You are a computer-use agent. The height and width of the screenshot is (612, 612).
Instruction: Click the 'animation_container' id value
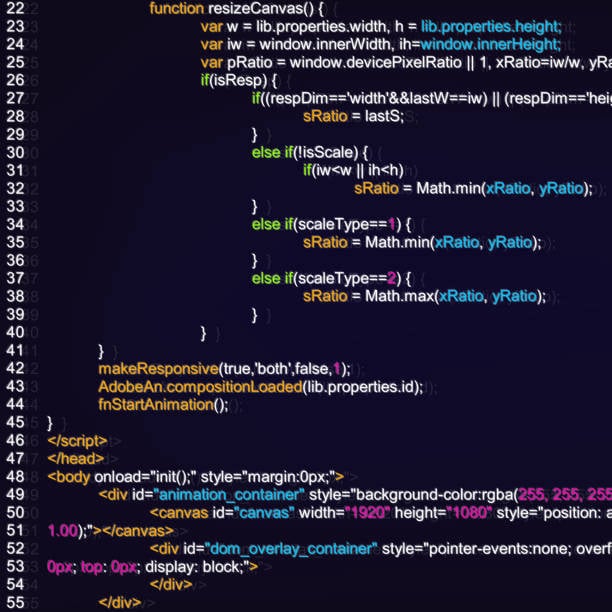(229, 495)
